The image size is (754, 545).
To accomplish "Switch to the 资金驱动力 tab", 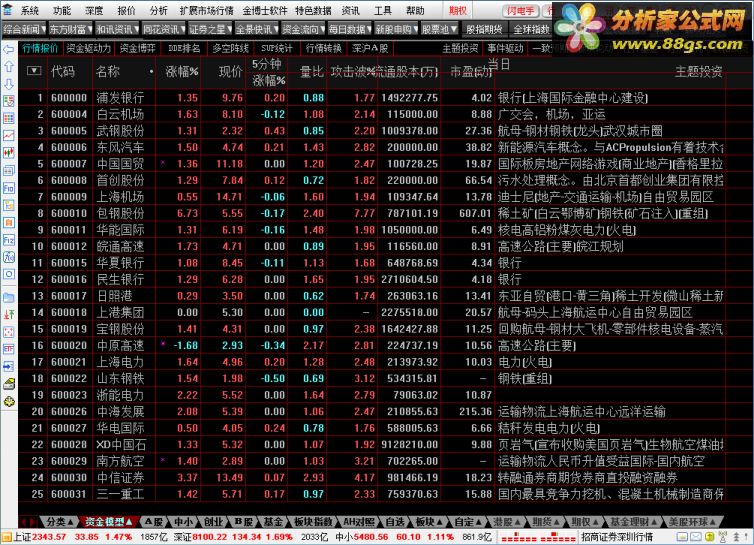I will tap(88, 48).
